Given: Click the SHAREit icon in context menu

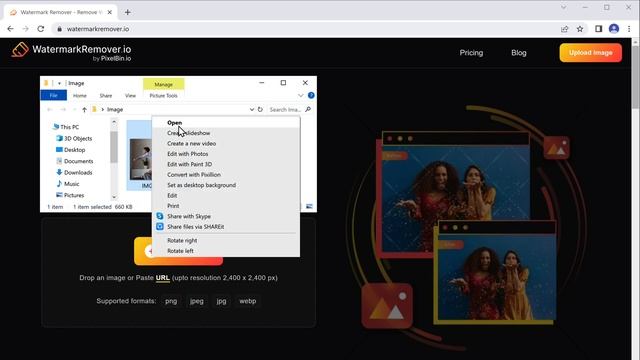Looking at the screenshot, I should tap(160, 226).
